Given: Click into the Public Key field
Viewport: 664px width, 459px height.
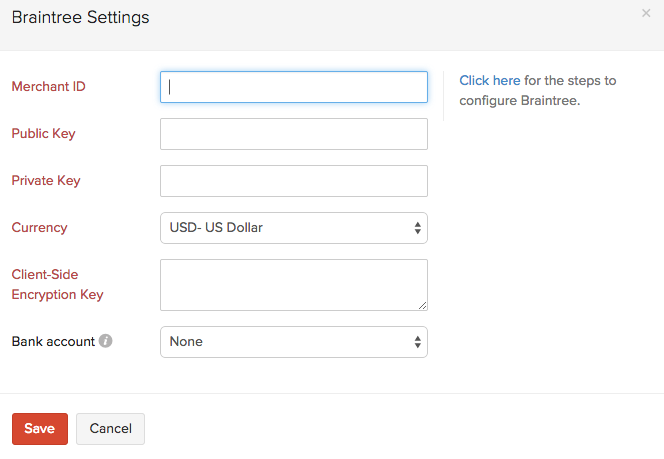Looking at the screenshot, I should [x=294, y=134].
